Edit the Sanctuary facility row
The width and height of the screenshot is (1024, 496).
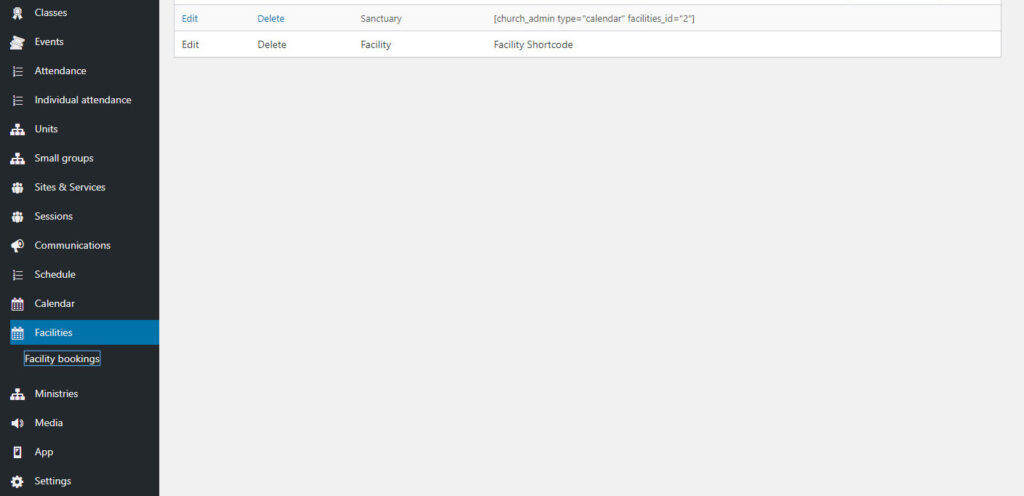coord(190,18)
